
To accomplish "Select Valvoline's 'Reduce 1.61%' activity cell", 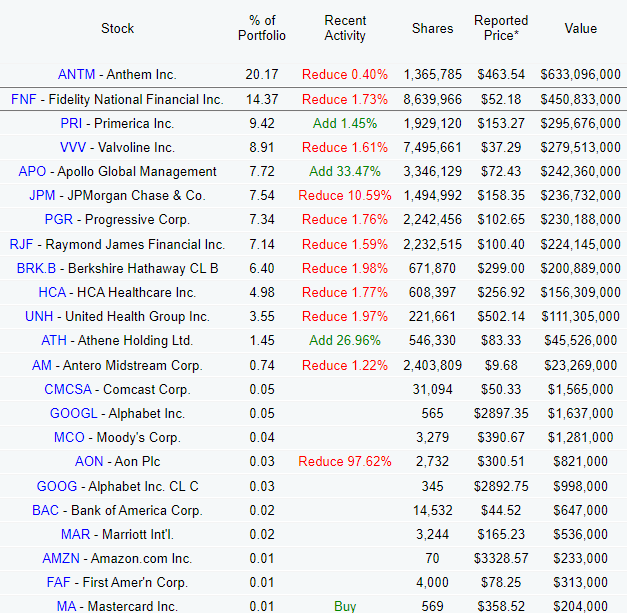I will 345,147.
